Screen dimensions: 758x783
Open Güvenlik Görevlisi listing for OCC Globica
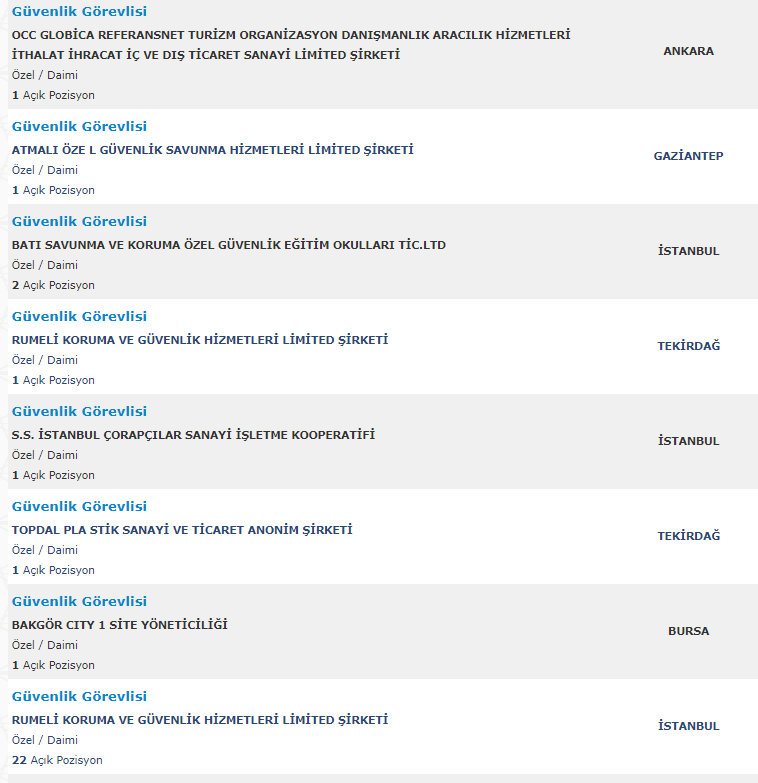coord(79,12)
